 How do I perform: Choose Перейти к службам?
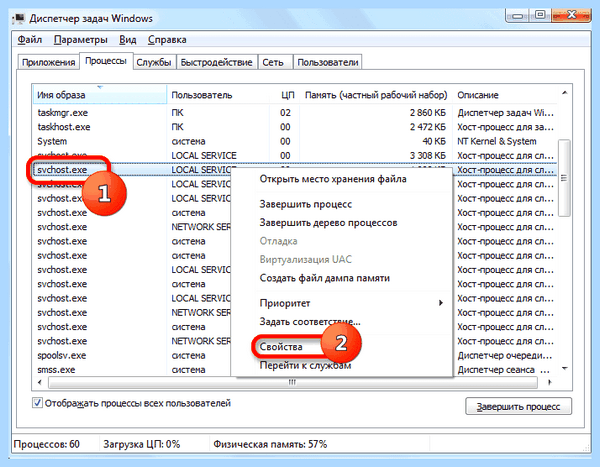coord(305,366)
